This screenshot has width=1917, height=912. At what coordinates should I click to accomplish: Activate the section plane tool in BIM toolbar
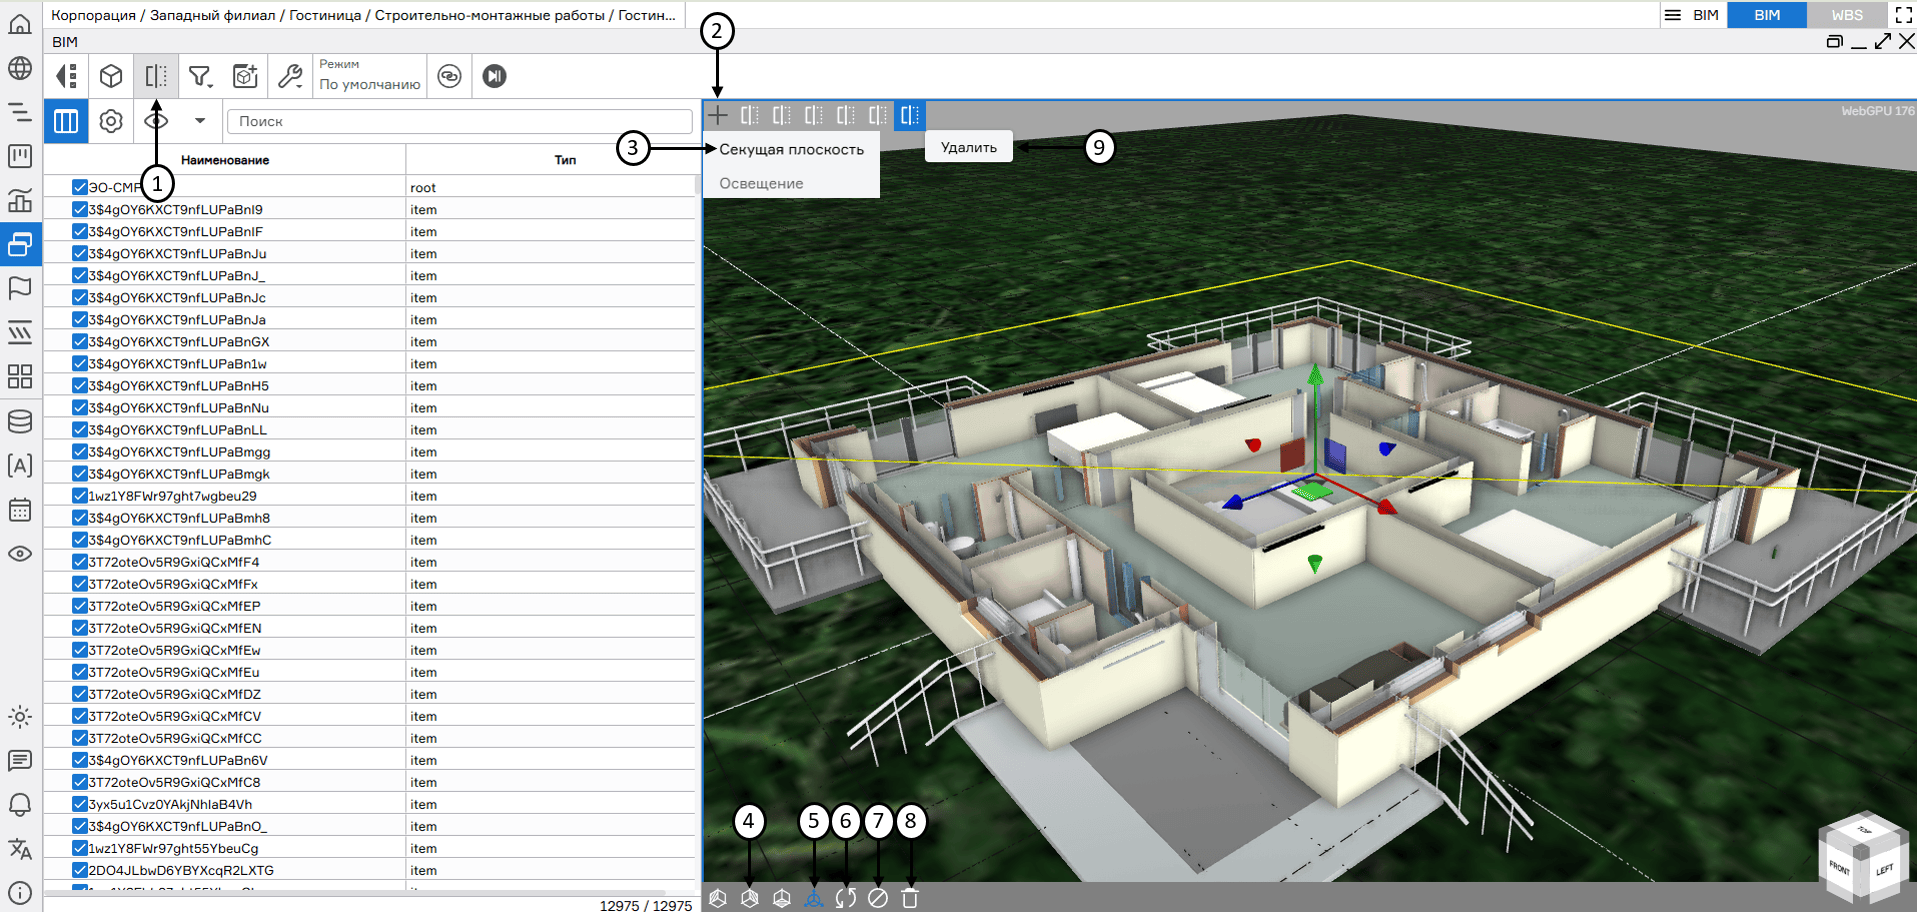[156, 76]
